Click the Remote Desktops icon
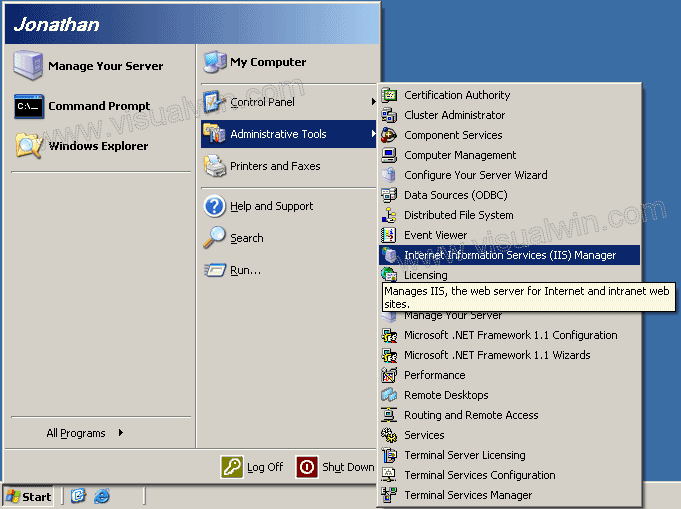Image resolution: width=681 pixels, height=509 pixels. click(x=389, y=395)
